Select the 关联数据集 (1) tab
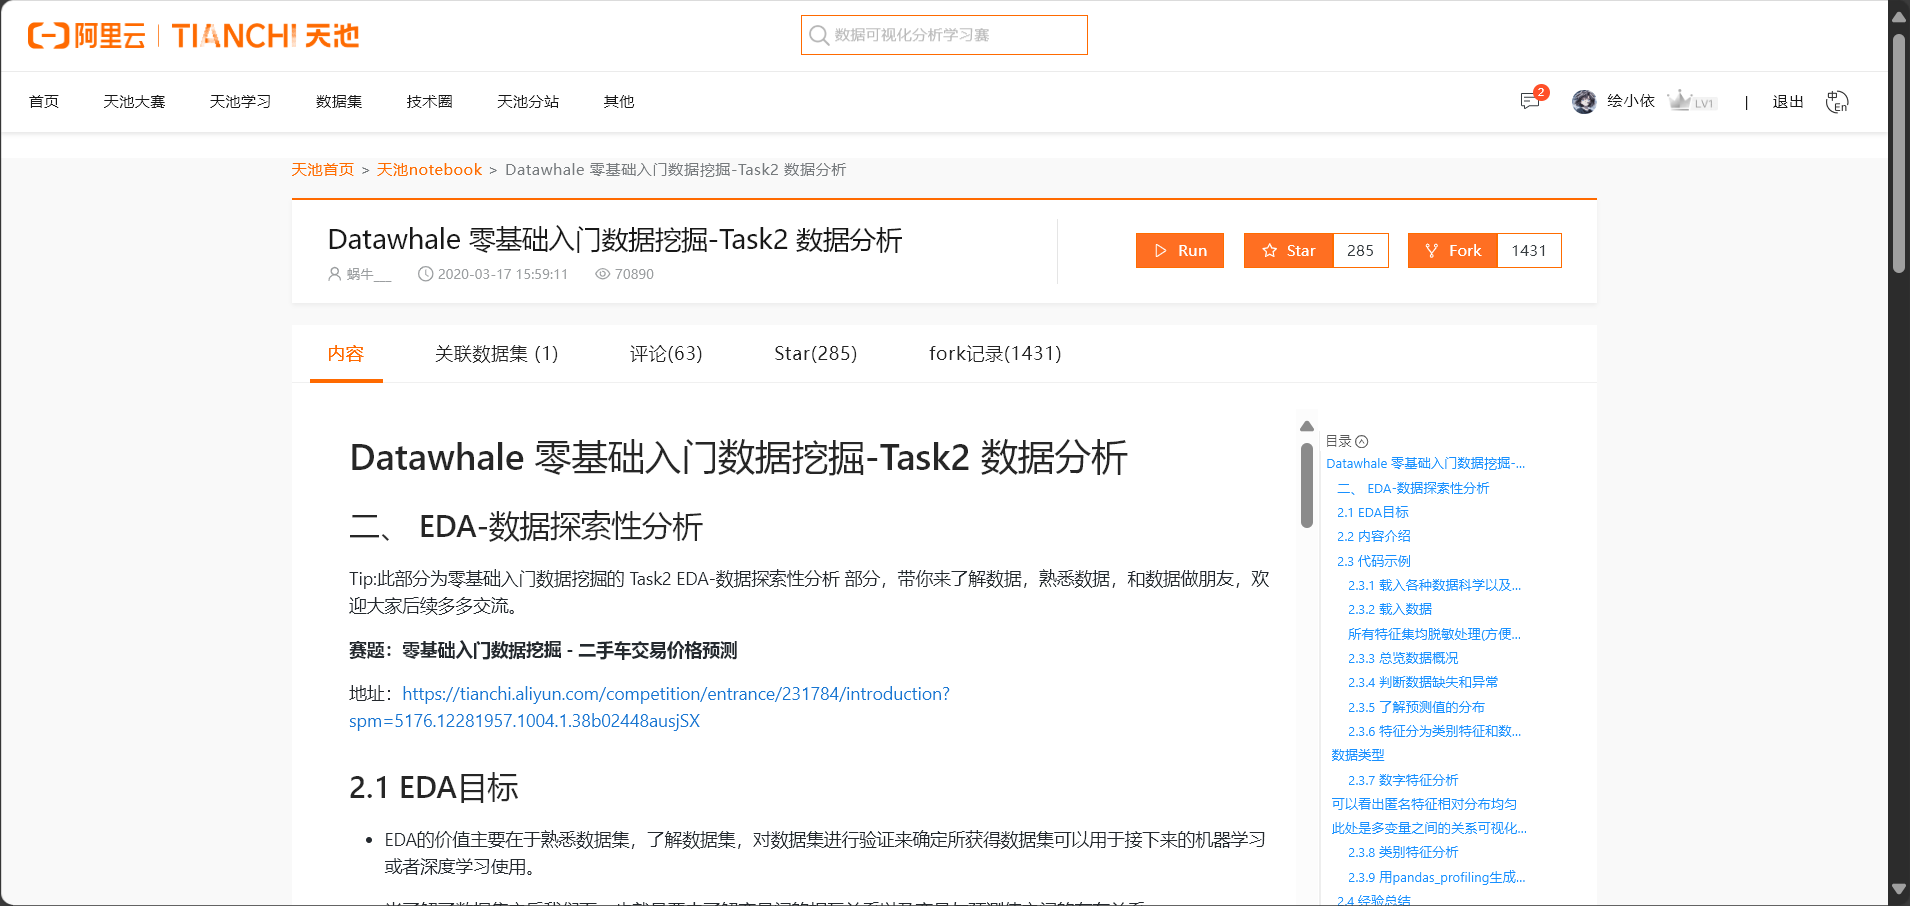Viewport: 1910px width, 906px height. point(496,354)
